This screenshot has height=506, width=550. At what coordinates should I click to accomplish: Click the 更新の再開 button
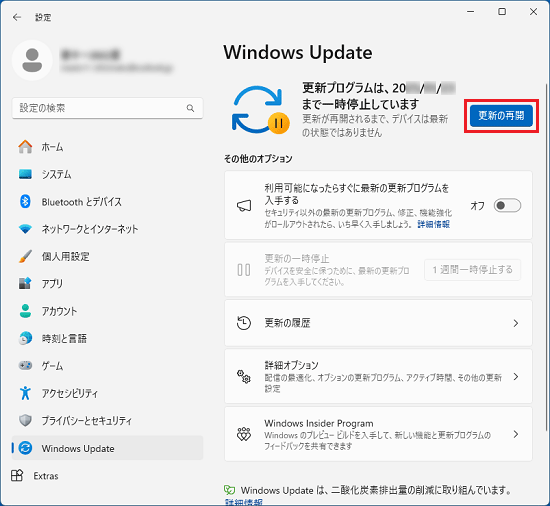click(x=501, y=115)
